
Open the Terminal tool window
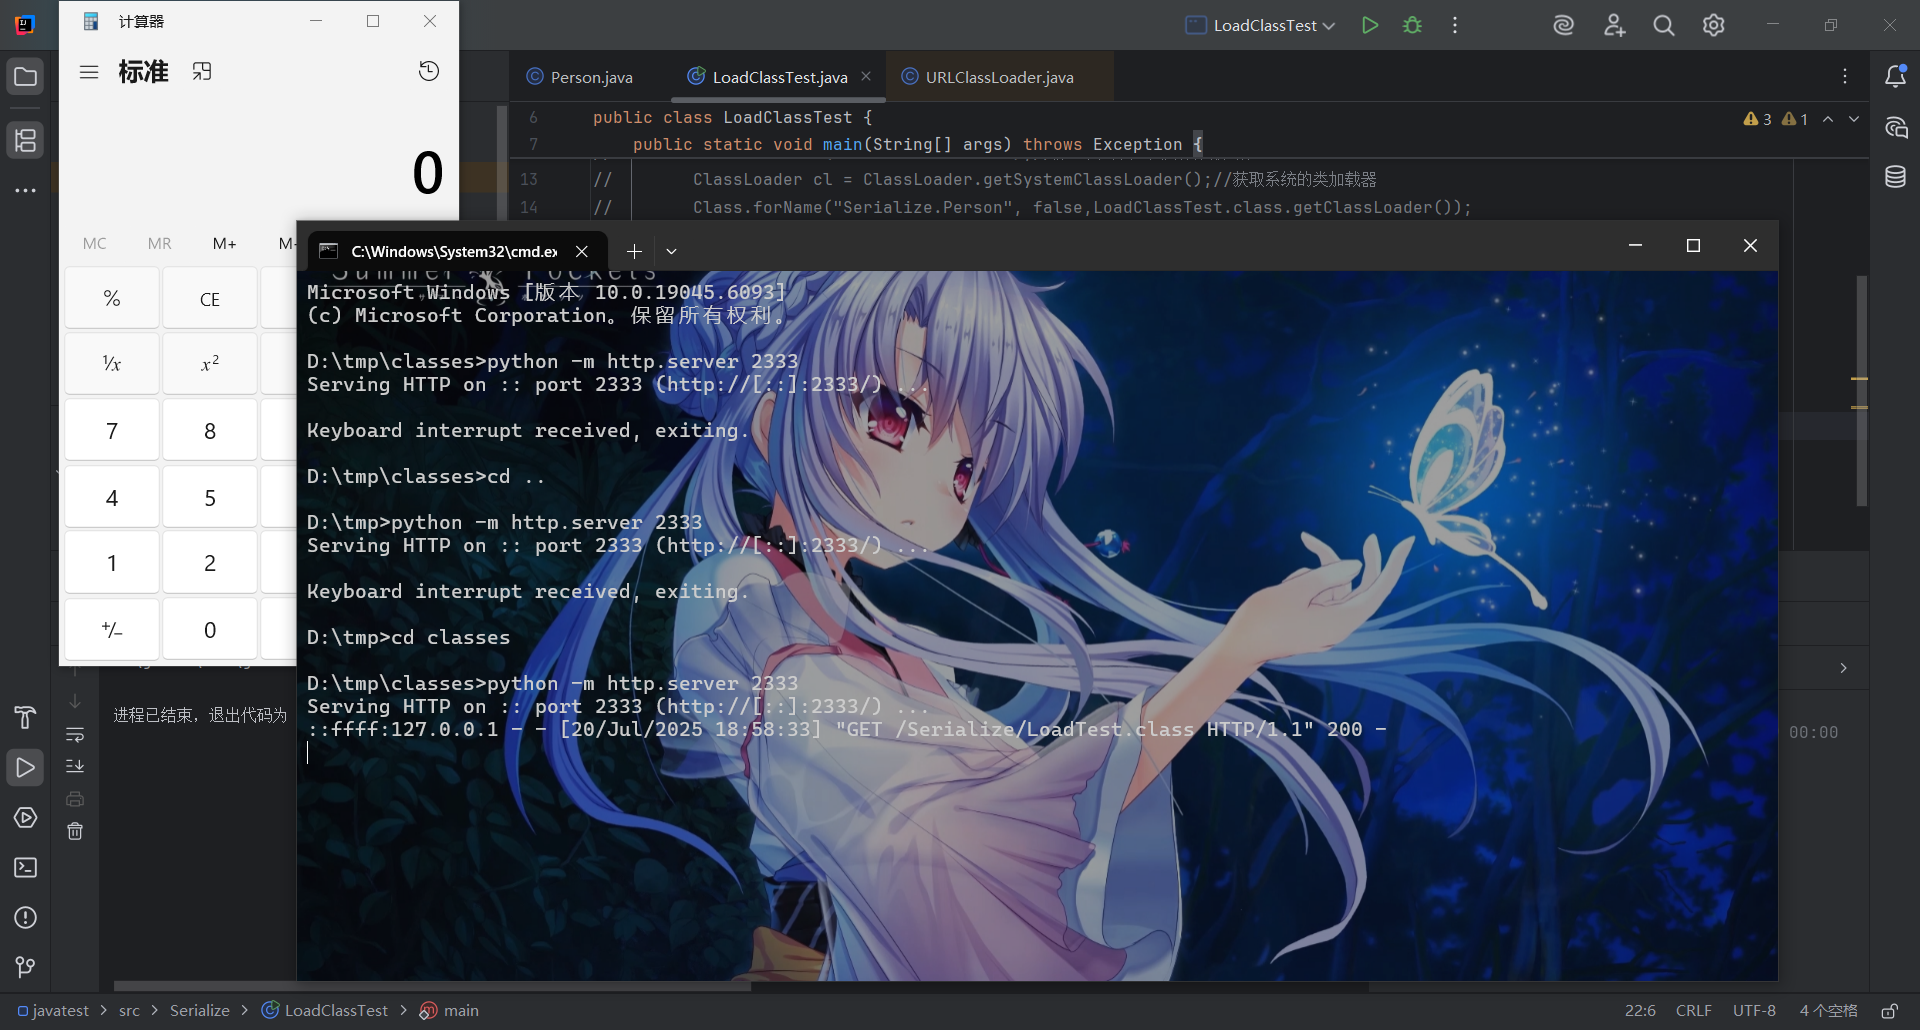pos(25,867)
